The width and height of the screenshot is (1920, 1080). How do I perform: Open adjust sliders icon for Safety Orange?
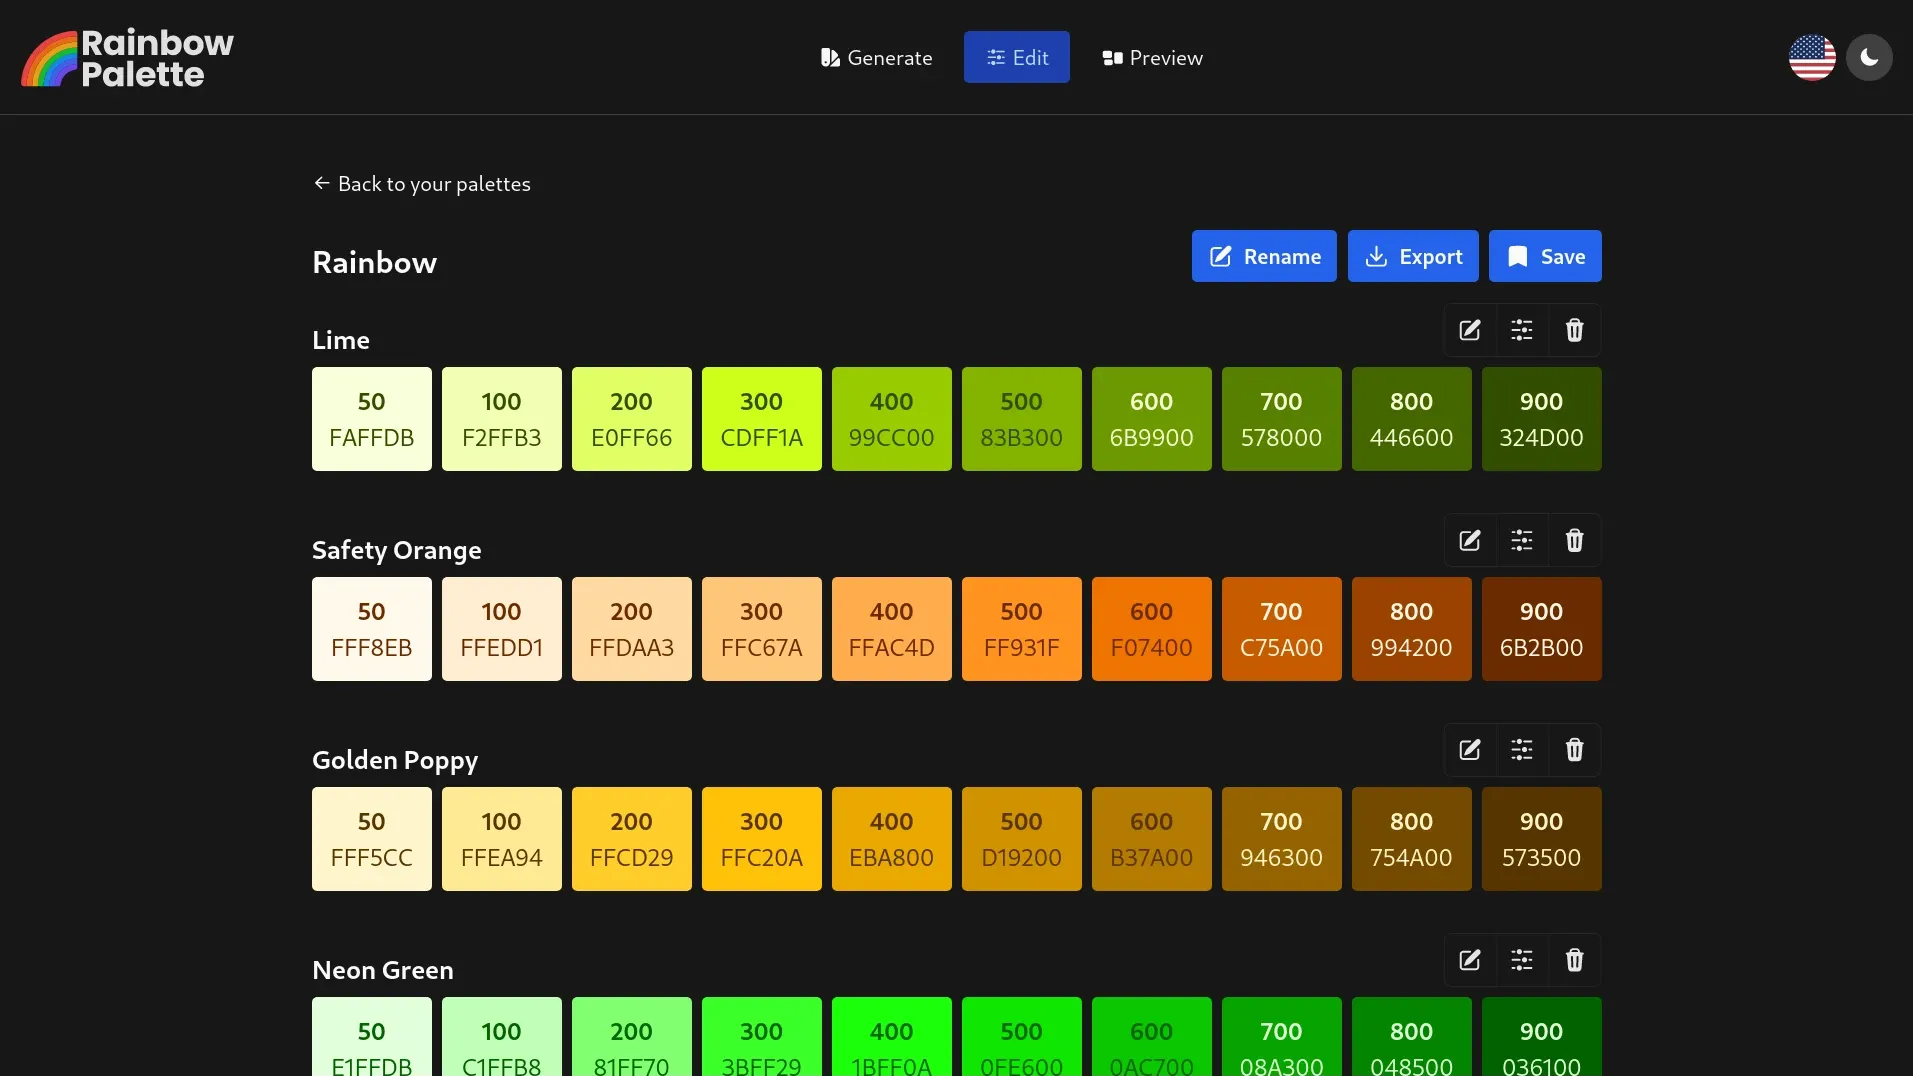(x=1521, y=541)
